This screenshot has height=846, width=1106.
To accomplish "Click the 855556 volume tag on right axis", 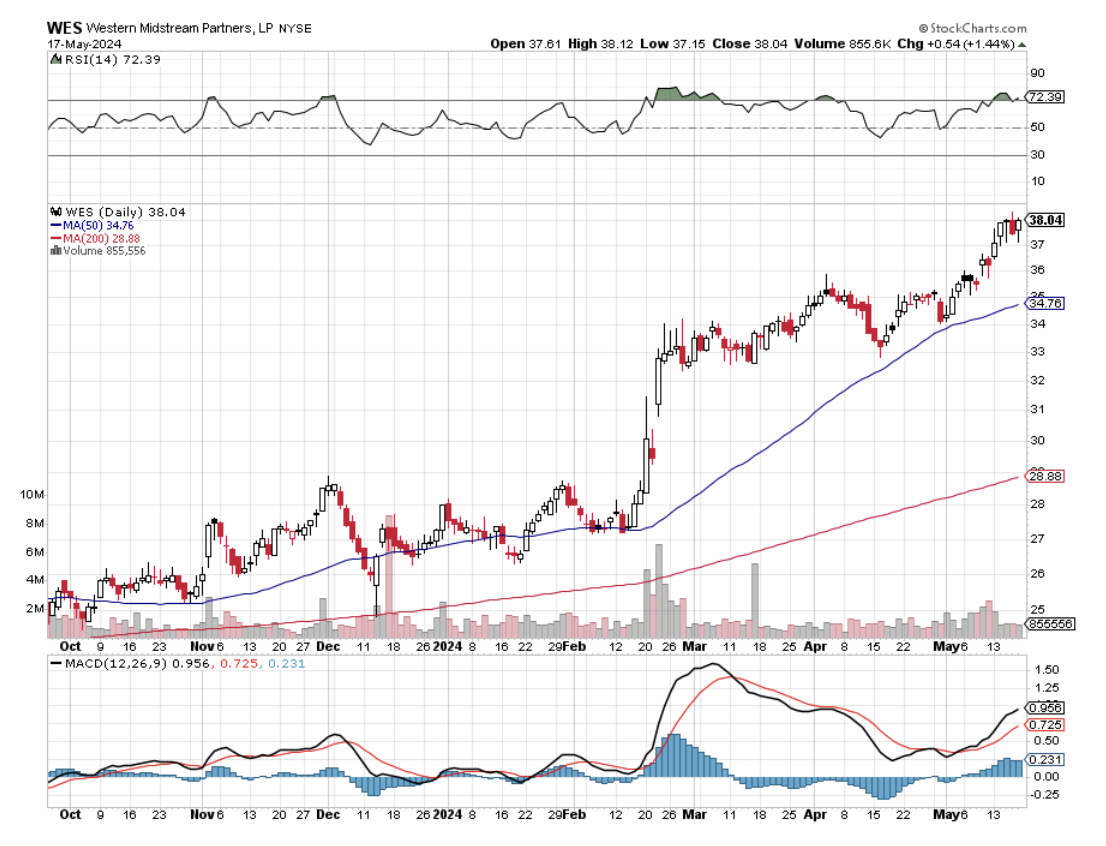I will [1051, 624].
